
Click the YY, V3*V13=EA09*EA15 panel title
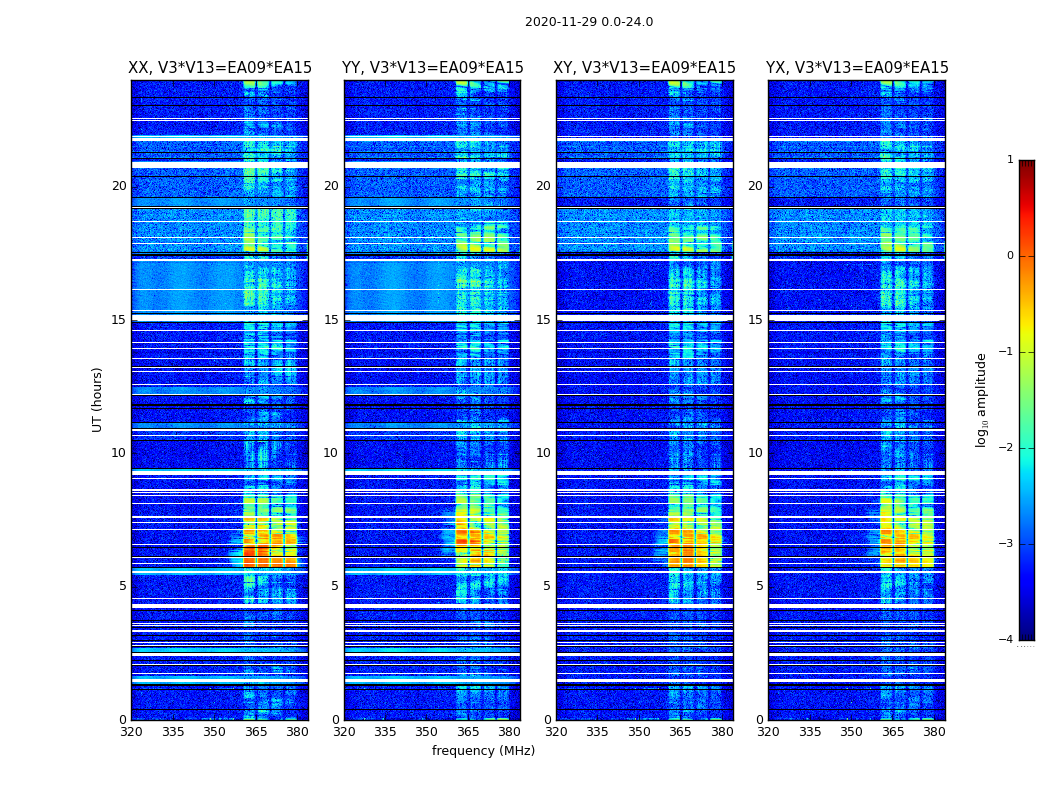pyautogui.click(x=433, y=68)
